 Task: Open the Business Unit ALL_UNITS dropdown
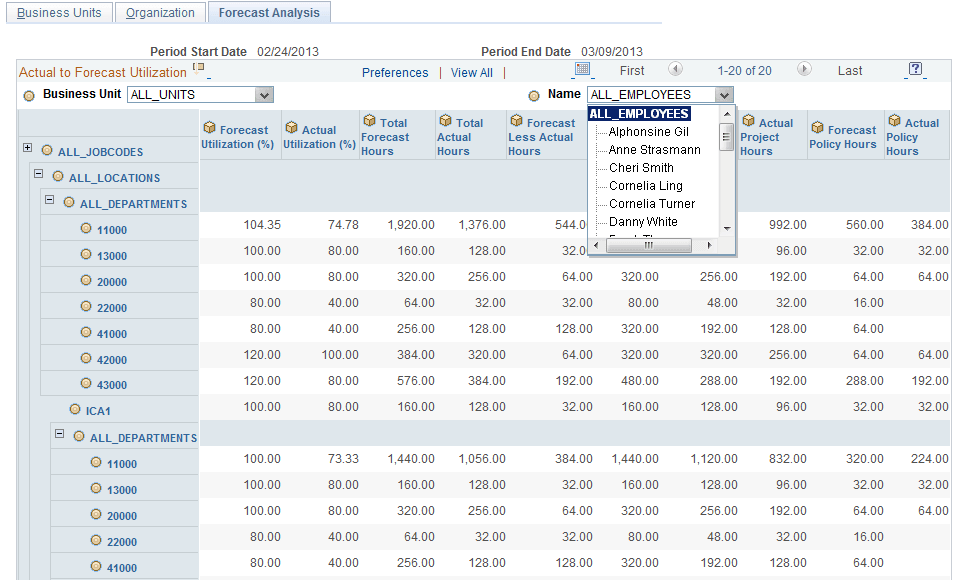click(x=264, y=94)
